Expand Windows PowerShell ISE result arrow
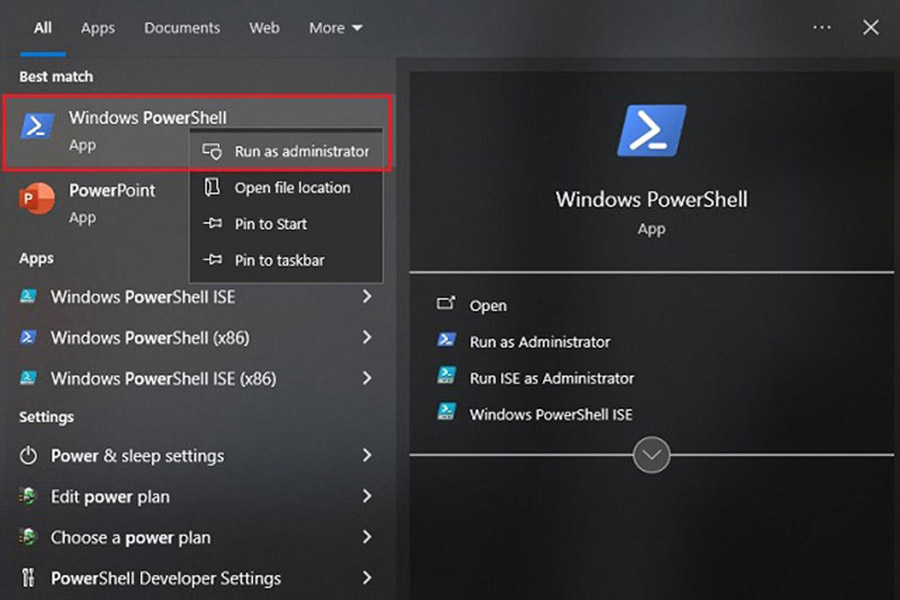 tap(367, 296)
